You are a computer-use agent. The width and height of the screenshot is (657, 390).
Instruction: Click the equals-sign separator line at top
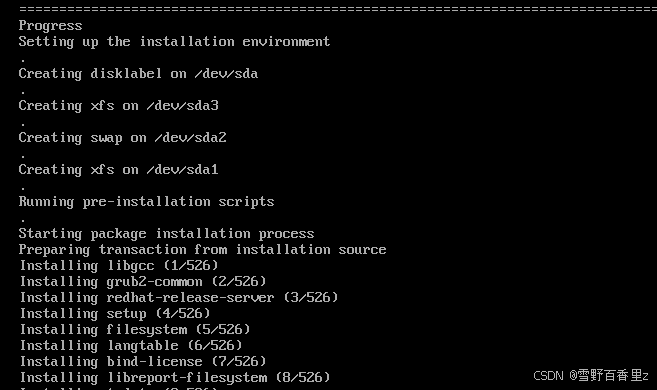click(338, 9)
